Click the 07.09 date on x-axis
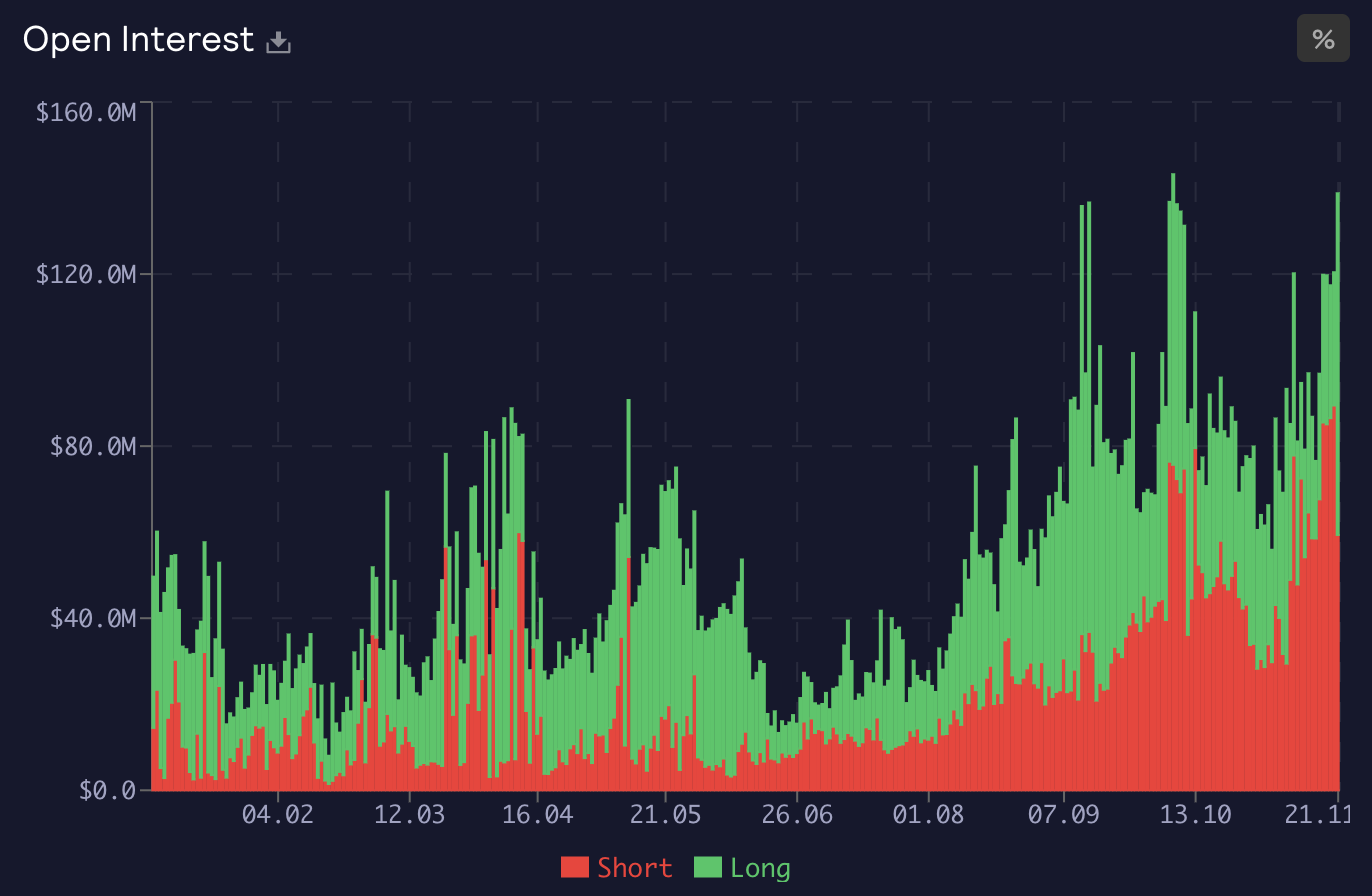 [x=1064, y=815]
